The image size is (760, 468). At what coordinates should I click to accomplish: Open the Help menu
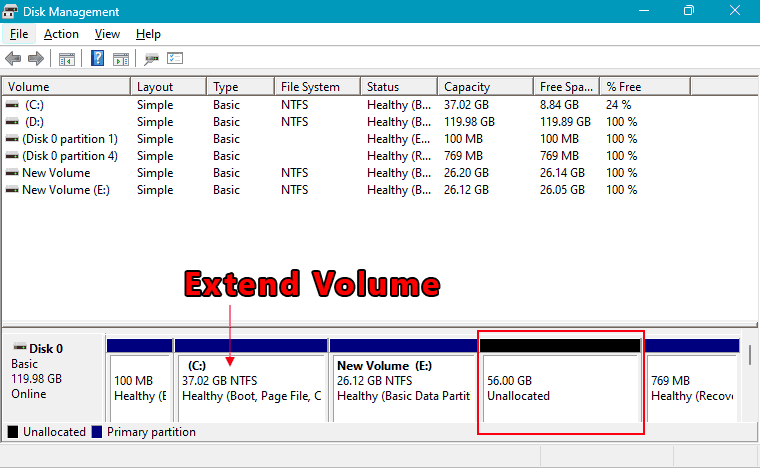(x=148, y=34)
